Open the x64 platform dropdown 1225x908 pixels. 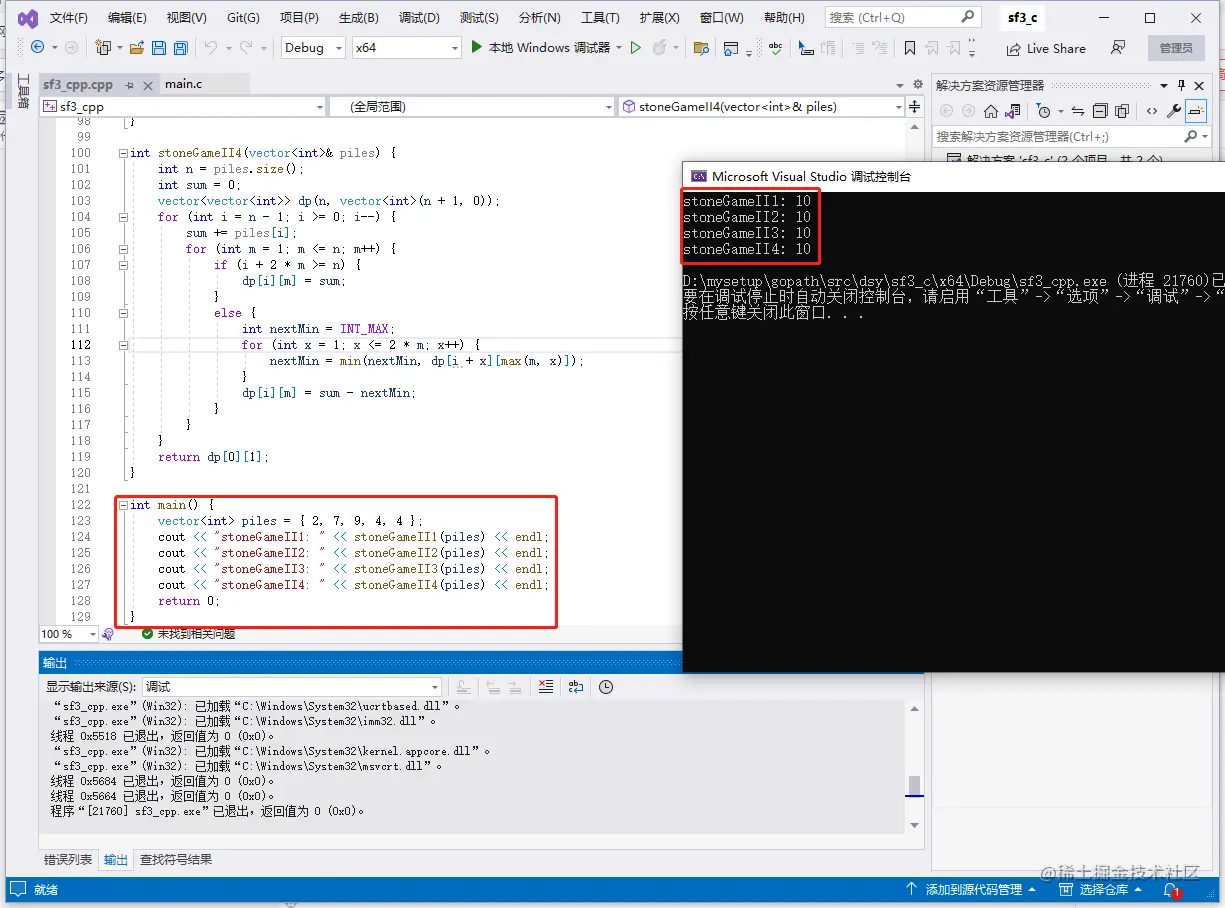[407, 47]
